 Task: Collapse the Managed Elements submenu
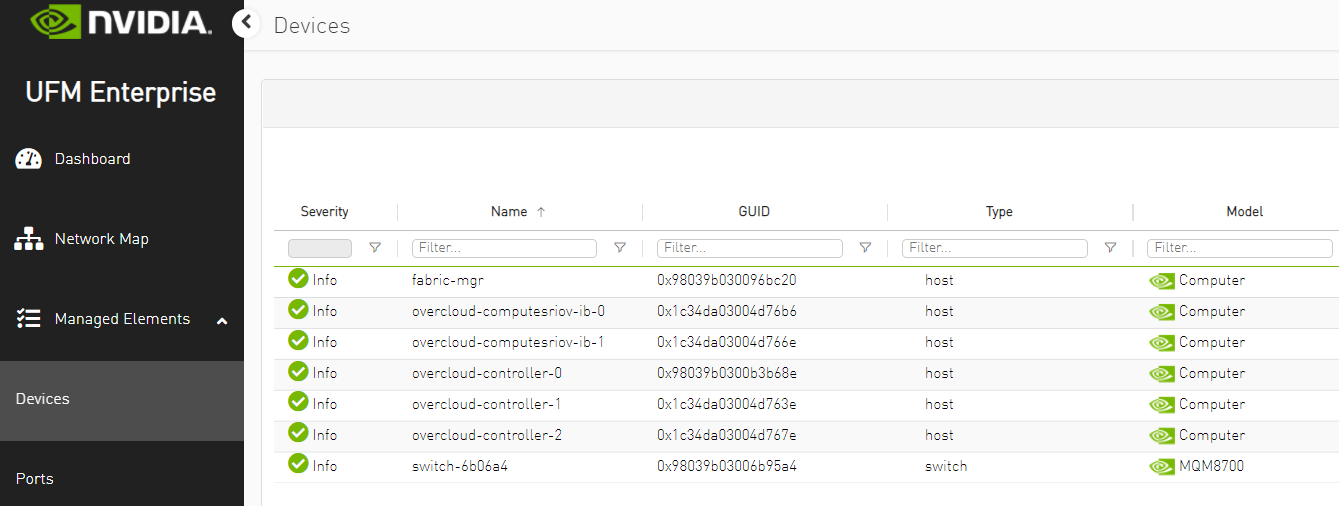coord(222,320)
